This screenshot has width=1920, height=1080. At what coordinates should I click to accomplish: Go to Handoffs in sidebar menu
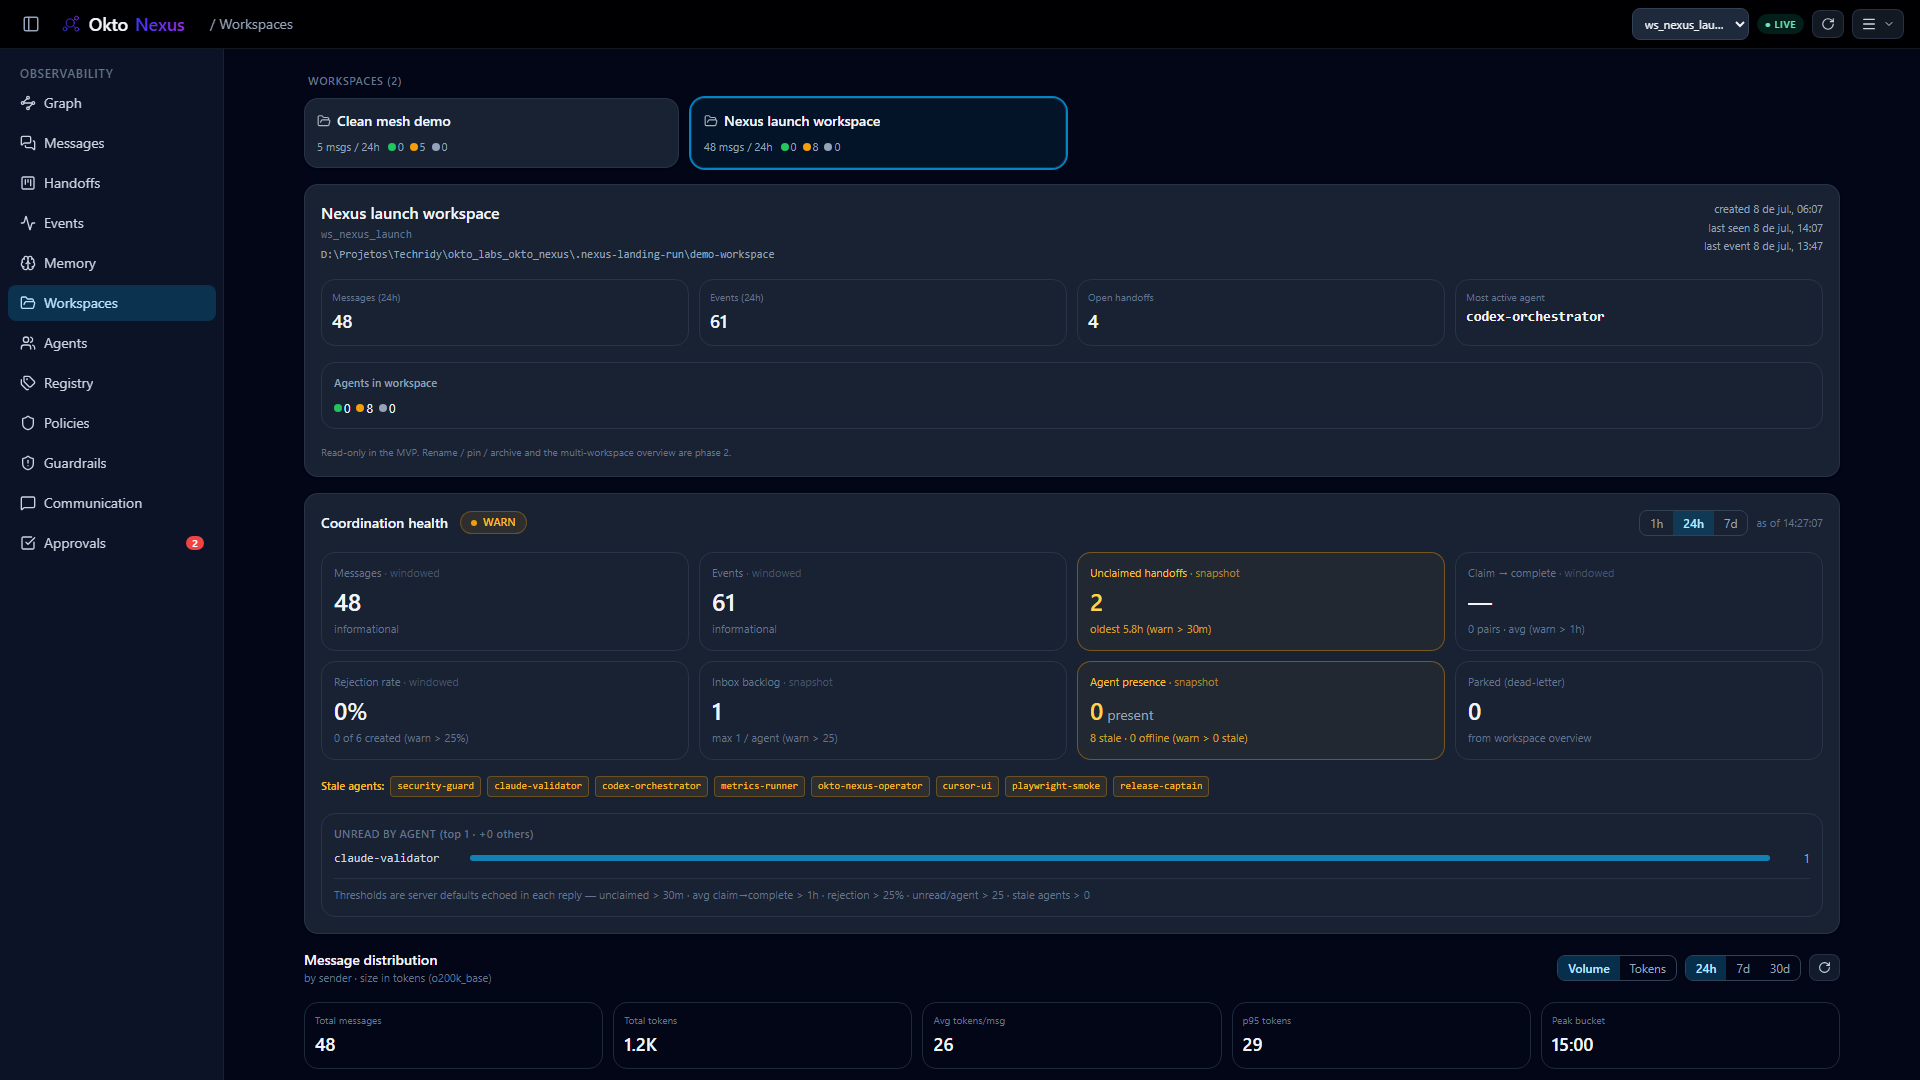click(112, 183)
